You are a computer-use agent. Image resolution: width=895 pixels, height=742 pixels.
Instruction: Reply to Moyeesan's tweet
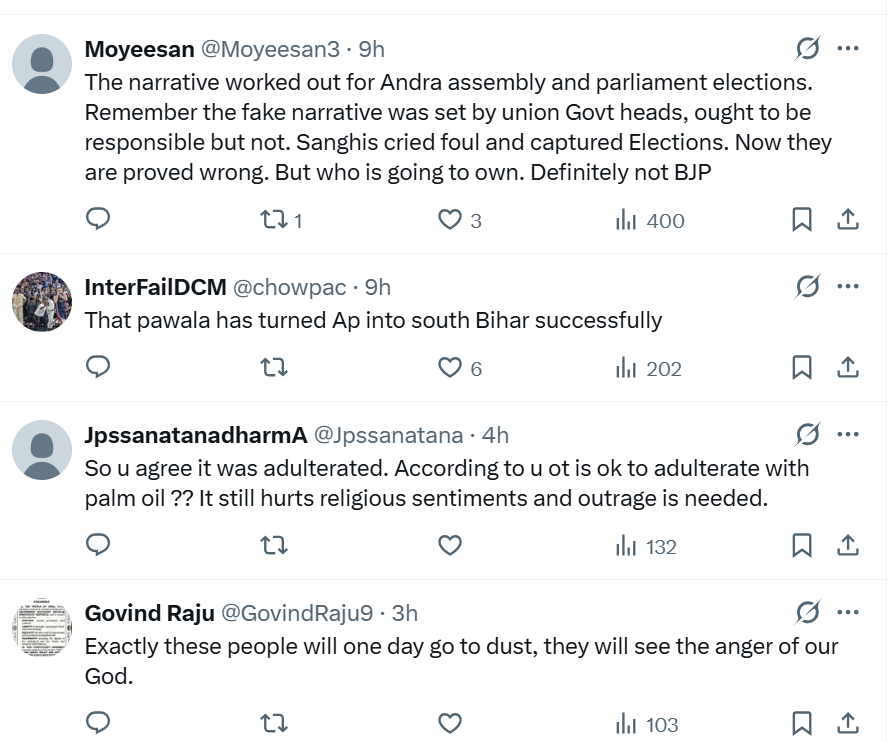(x=98, y=219)
